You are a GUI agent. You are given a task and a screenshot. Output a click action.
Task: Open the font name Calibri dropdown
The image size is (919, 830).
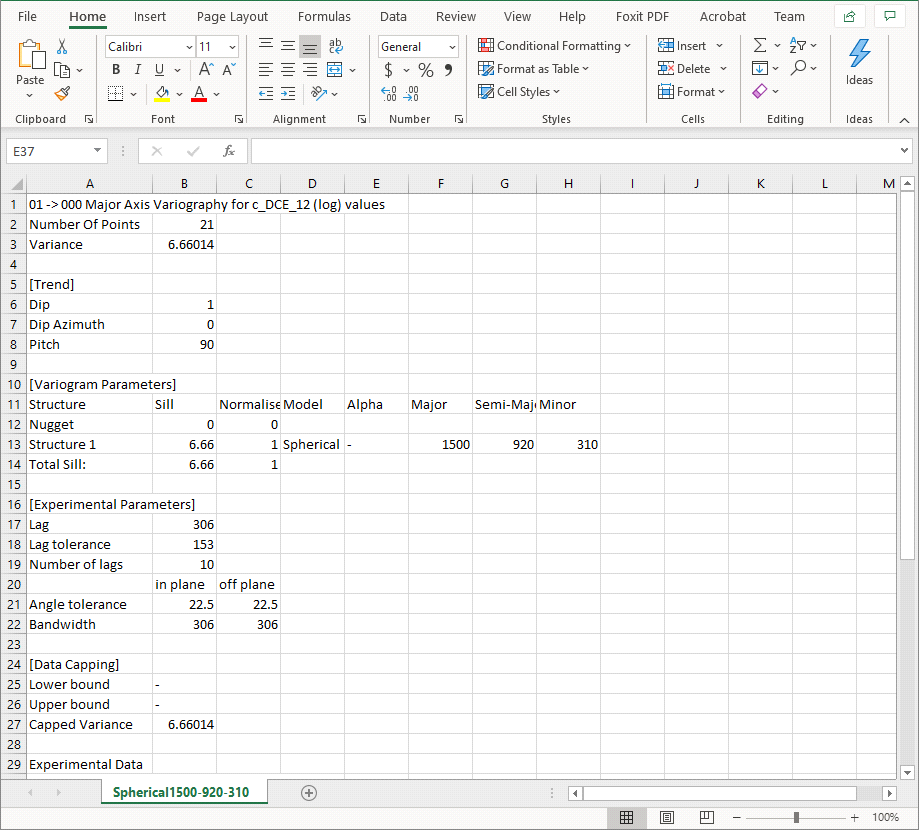(189, 47)
